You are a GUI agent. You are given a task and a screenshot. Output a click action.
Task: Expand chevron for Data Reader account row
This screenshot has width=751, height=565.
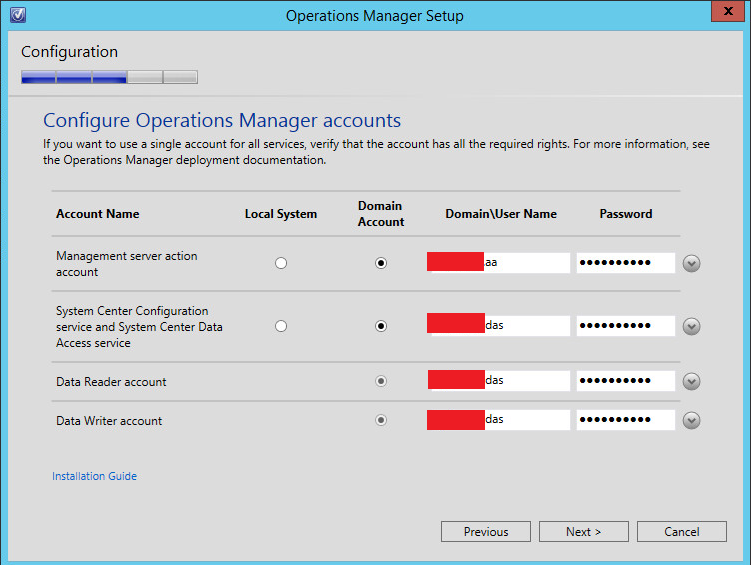point(691,381)
